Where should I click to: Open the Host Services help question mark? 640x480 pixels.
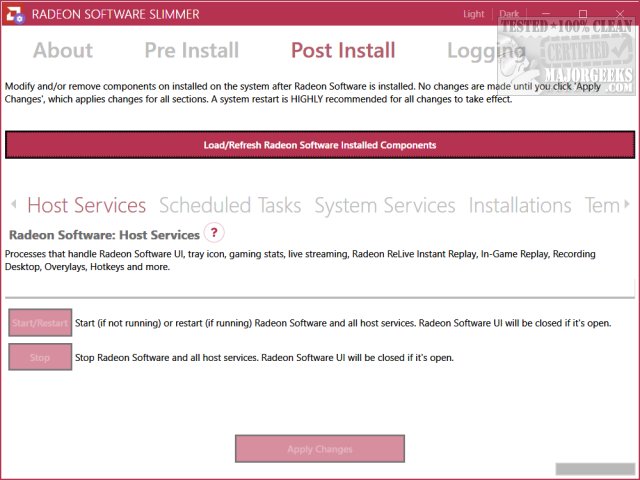214,233
